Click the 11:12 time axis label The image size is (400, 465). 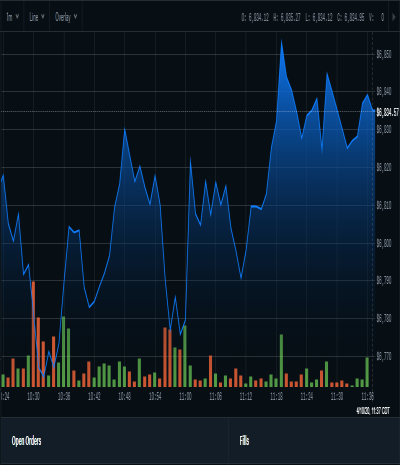246,396
